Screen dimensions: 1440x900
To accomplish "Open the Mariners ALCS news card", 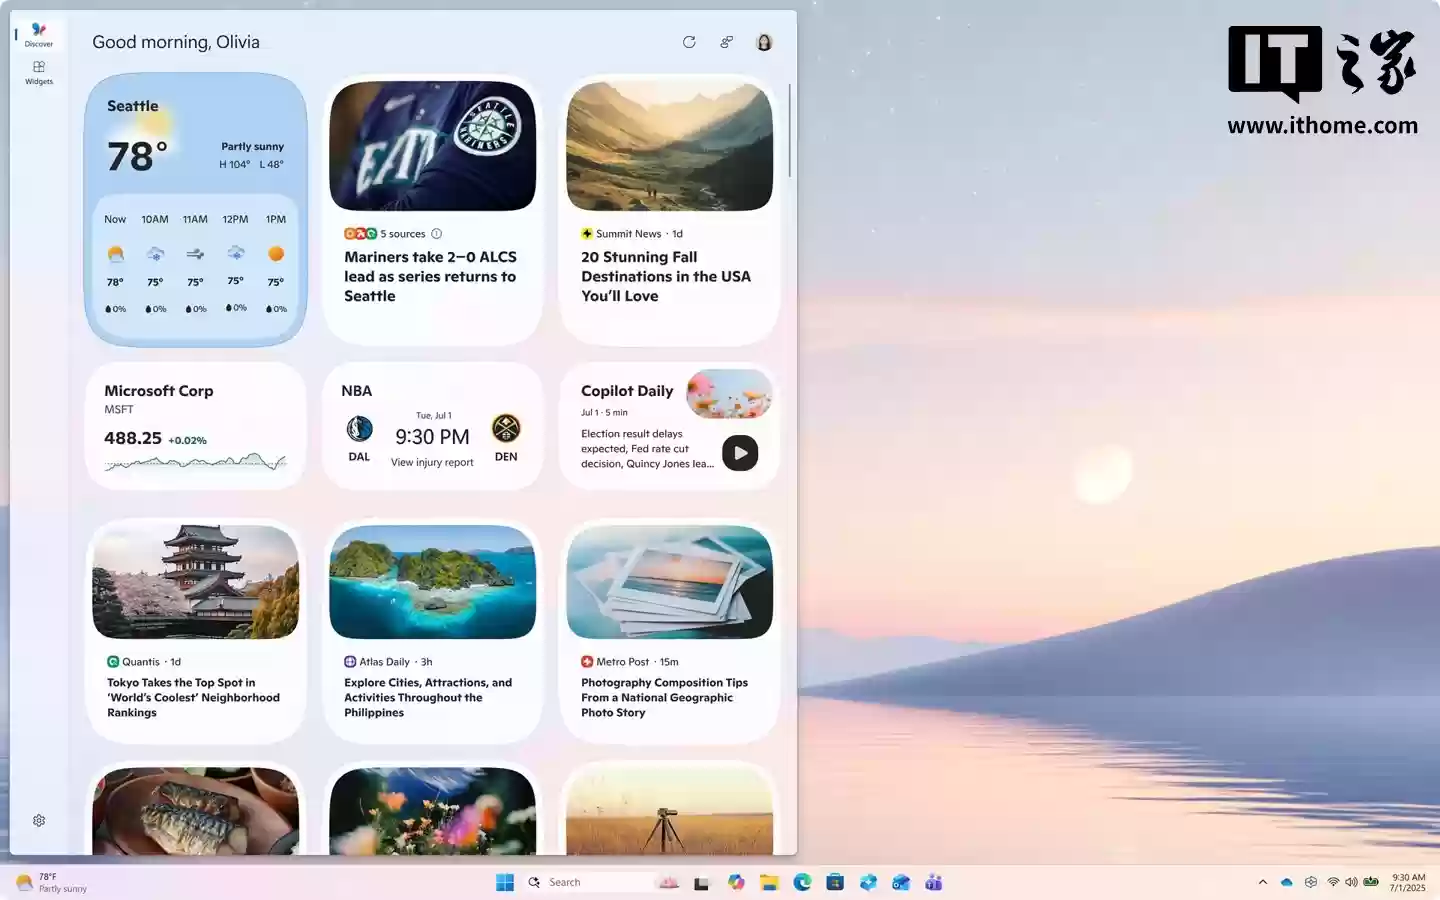I will pyautogui.click(x=430, y=276).
